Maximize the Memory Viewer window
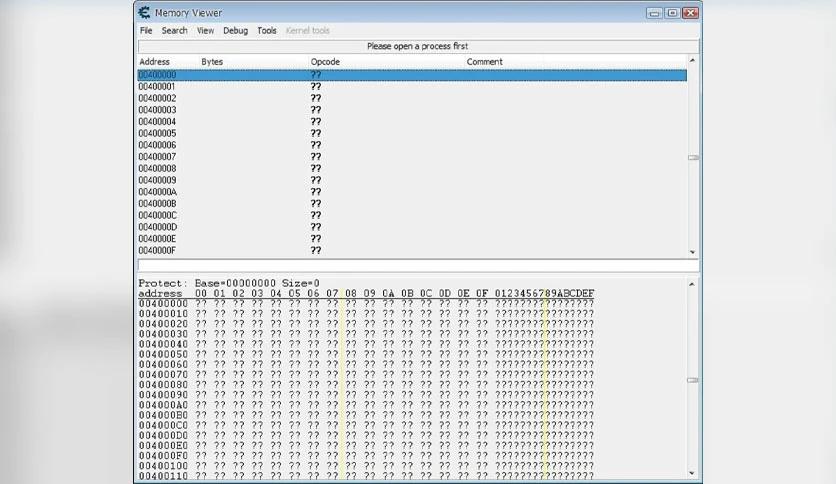836x484 pixels. (x=672, y=13)
